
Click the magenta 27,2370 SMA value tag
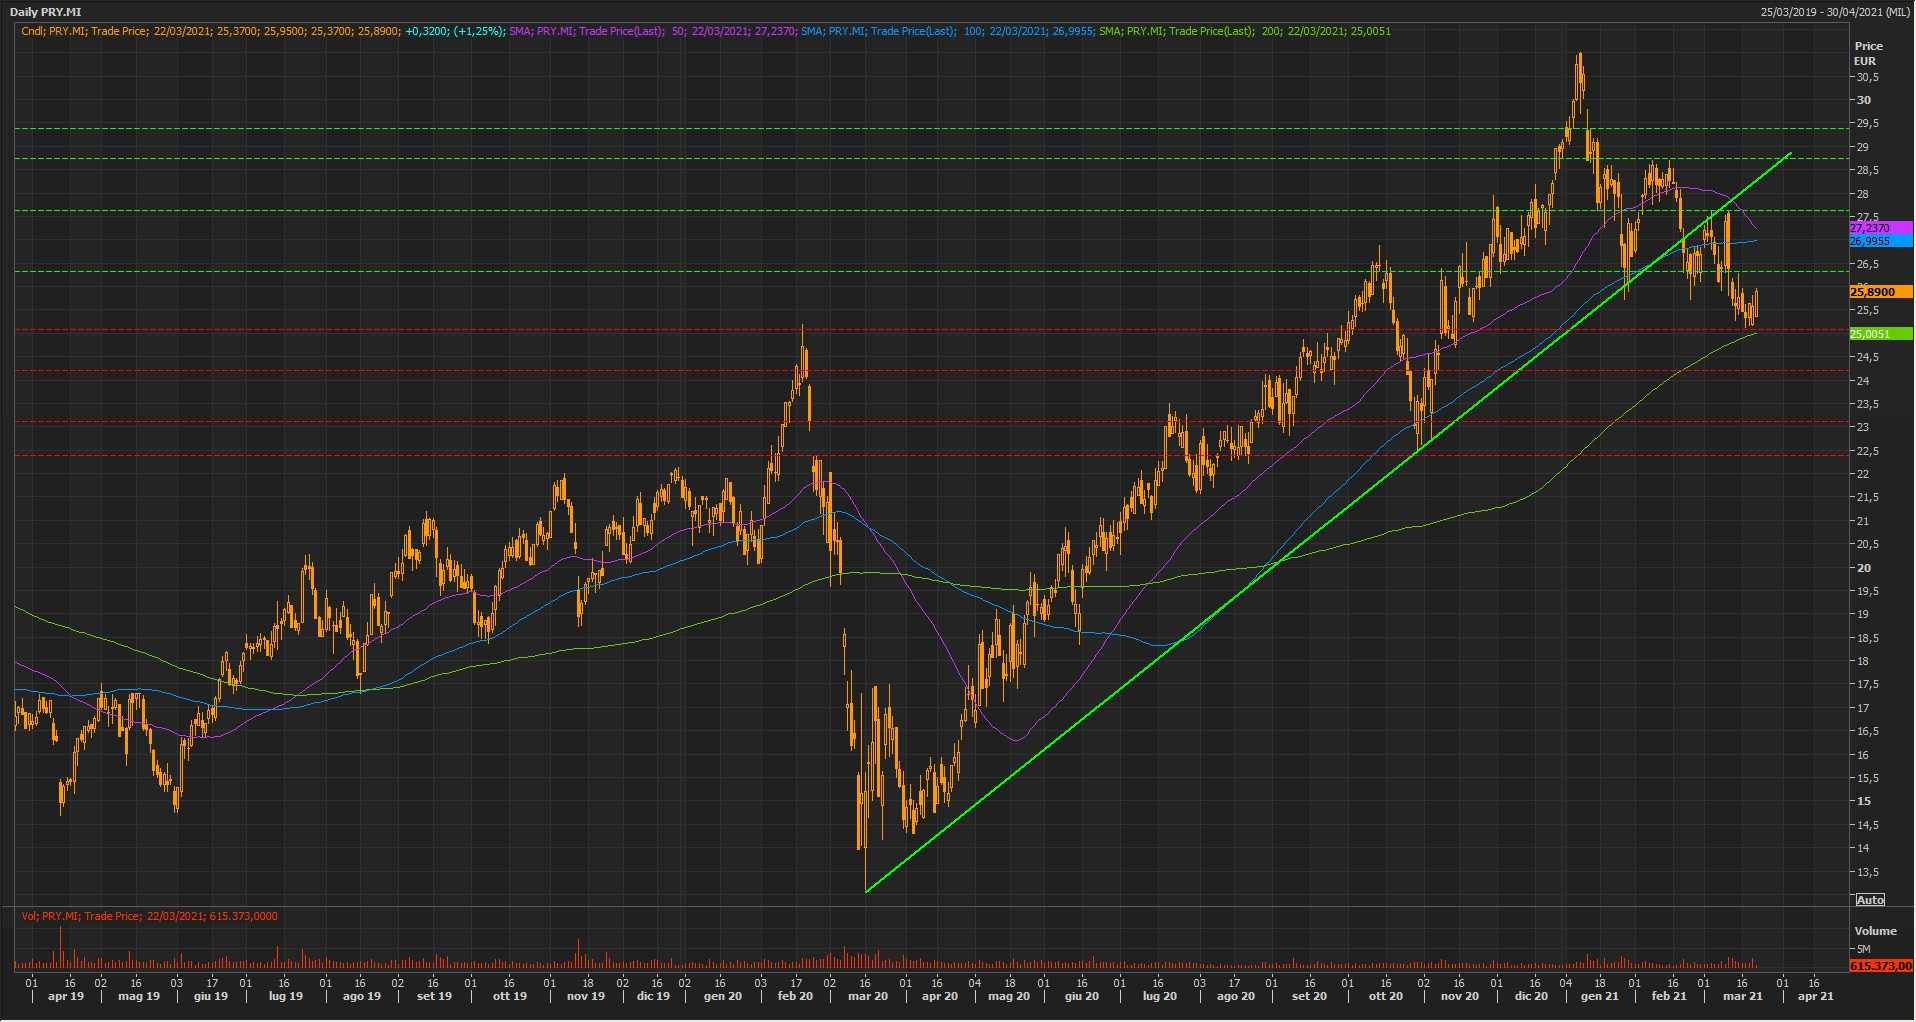(1879, 228)
